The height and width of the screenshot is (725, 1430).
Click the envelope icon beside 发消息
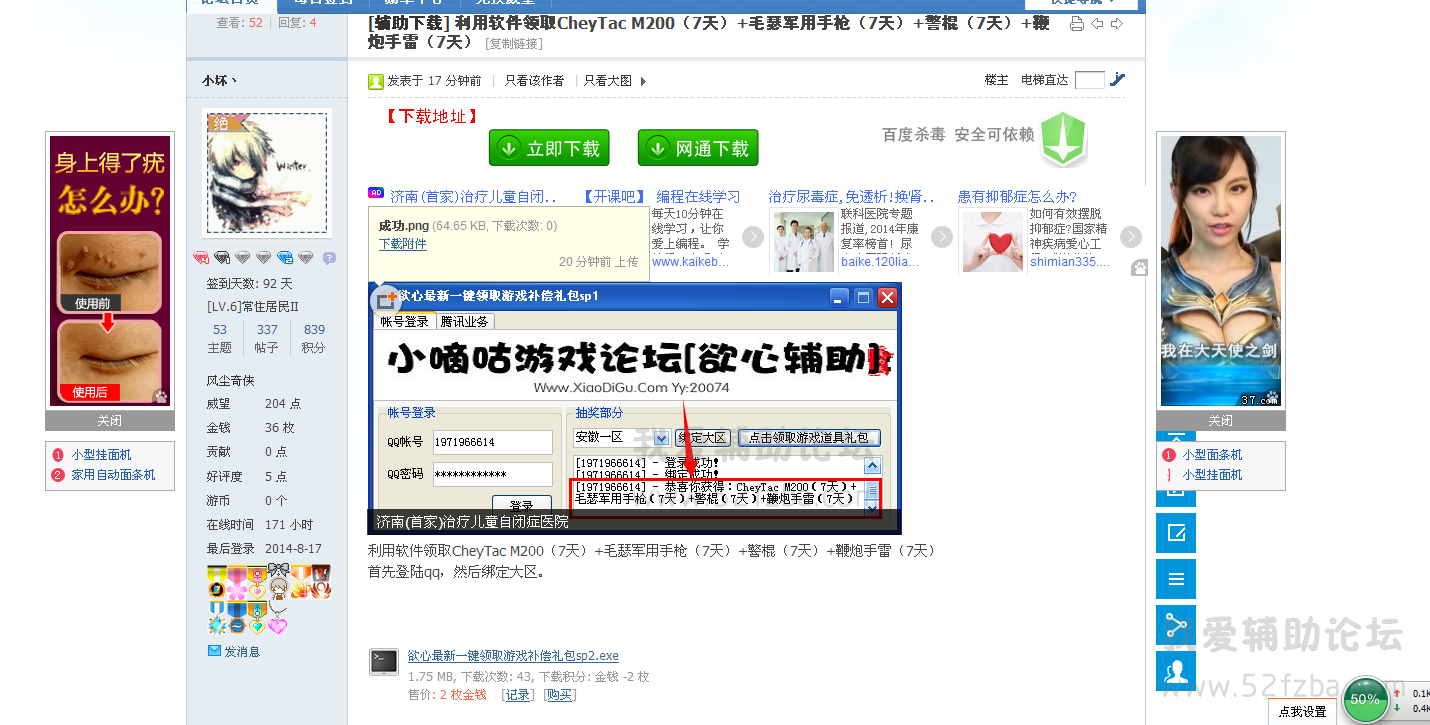coord(214,651)
